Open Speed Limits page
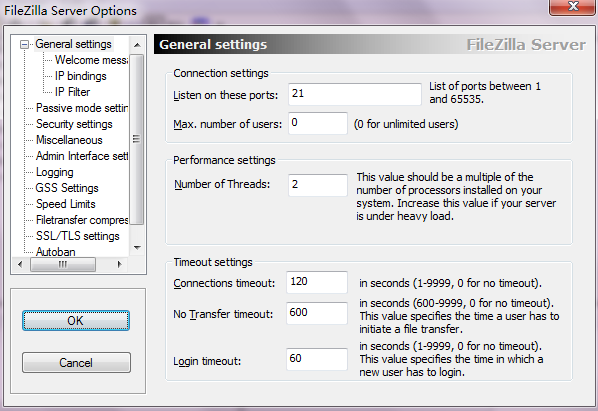This screenshot has width=598, height=411. click(66, 204)
